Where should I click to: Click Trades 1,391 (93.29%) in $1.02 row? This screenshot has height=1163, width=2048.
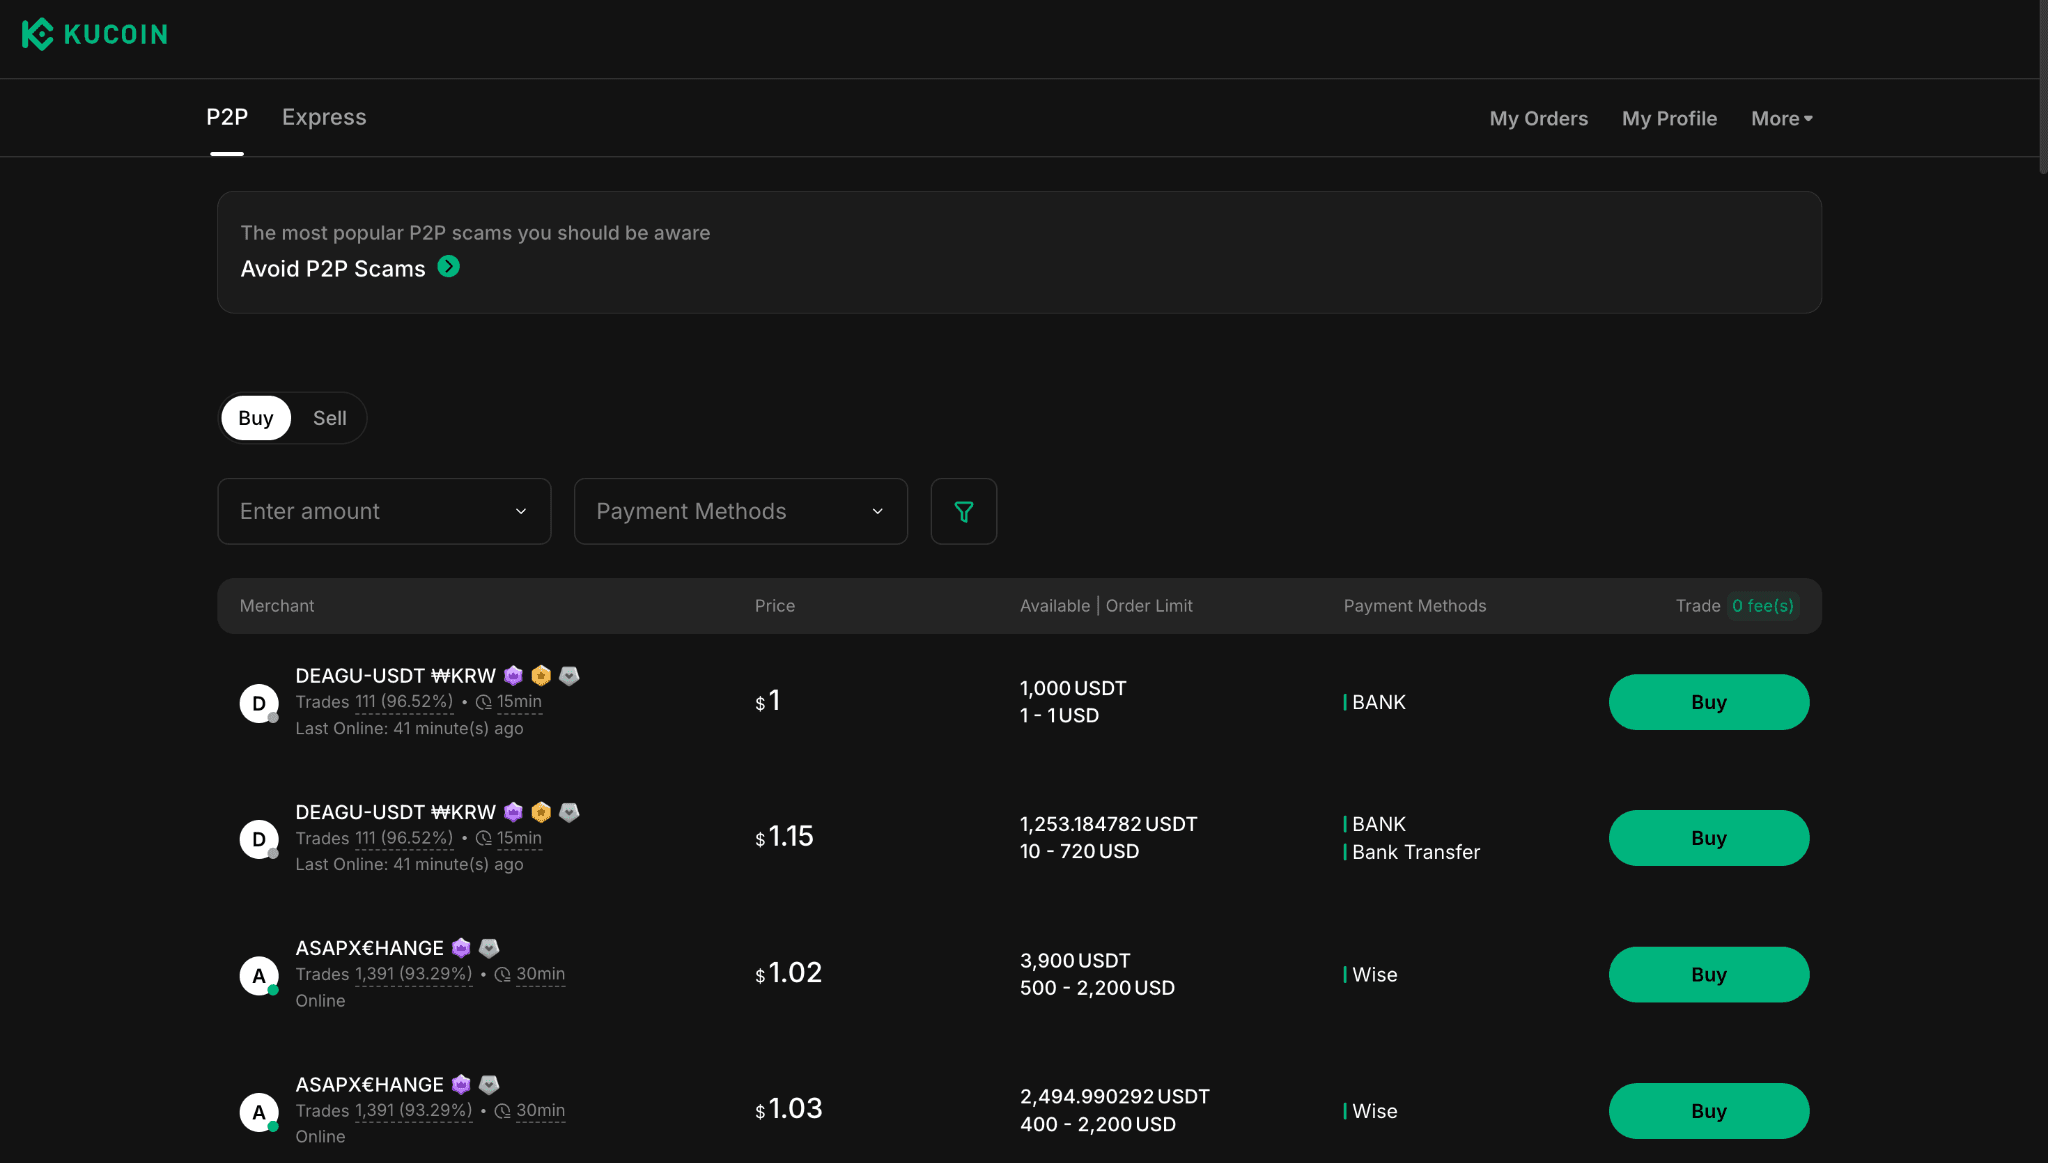coord(384,974)
